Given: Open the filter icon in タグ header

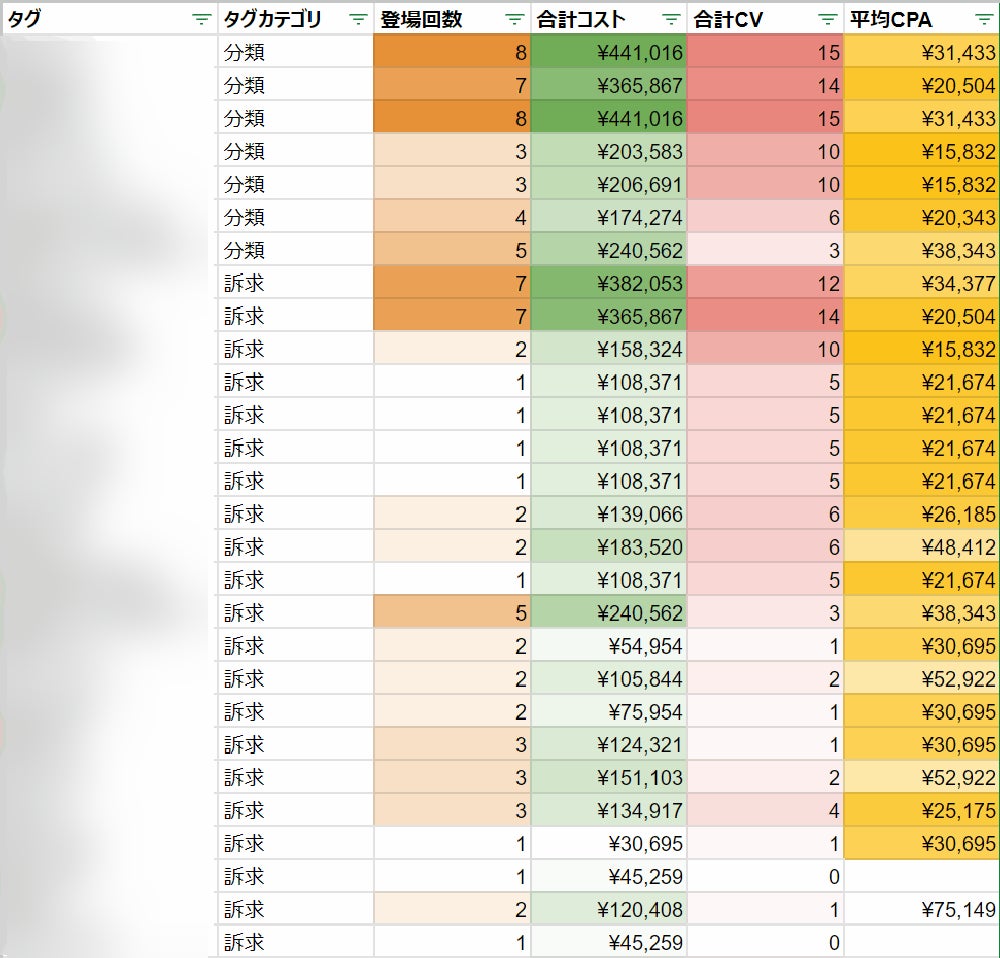Looking at the screenshot, I should [x=202, y=19].
